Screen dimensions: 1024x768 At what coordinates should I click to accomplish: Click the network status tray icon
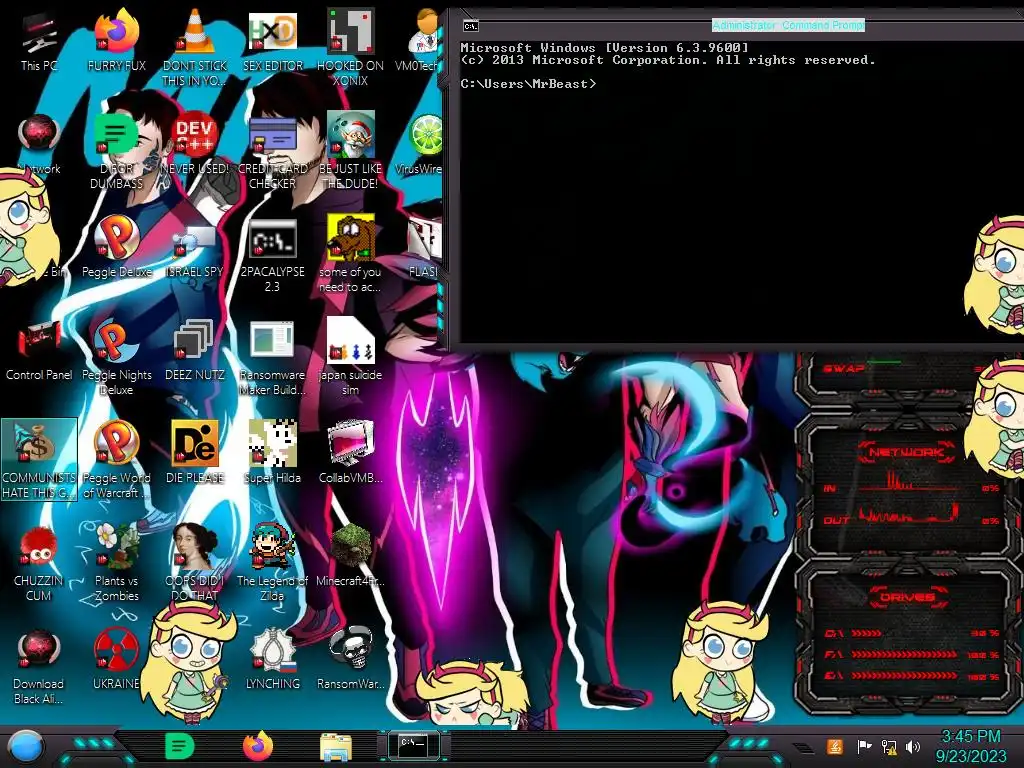click(889, 746)
